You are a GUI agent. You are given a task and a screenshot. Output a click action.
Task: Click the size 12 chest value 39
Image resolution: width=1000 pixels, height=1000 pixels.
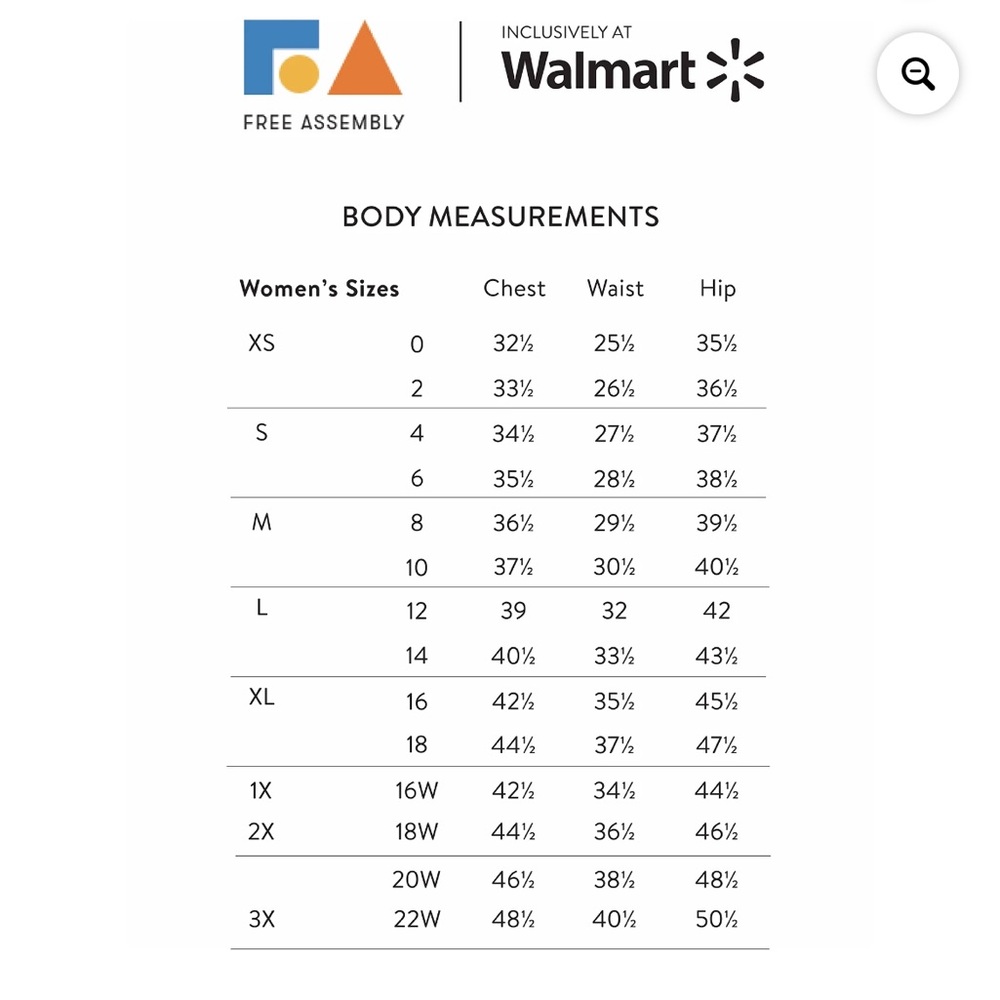[513, 611]
